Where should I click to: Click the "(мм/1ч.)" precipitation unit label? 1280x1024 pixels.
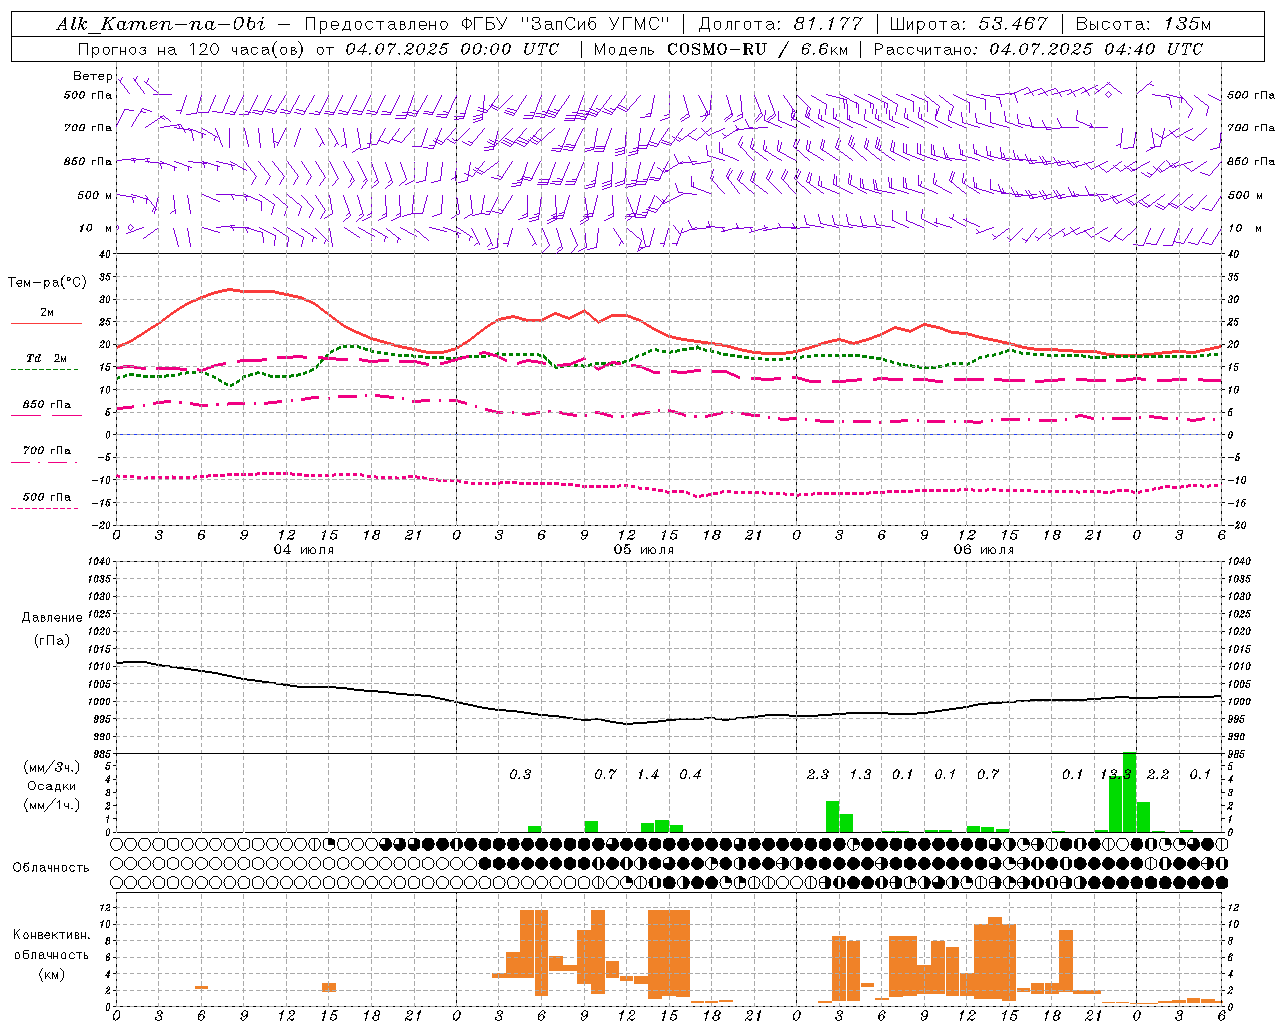52,805
